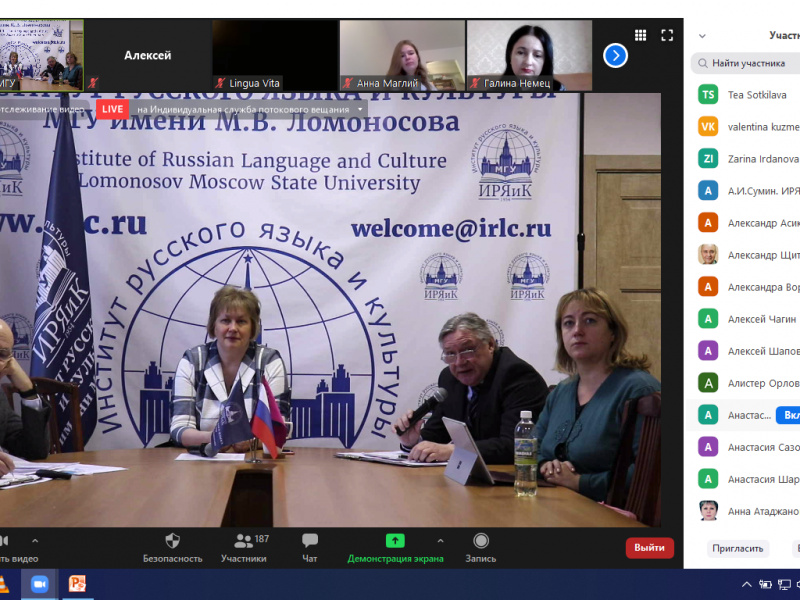Select the МГУ conference room video tile
800x600 pixels.
pyautogui.click(x=41, y=55)
